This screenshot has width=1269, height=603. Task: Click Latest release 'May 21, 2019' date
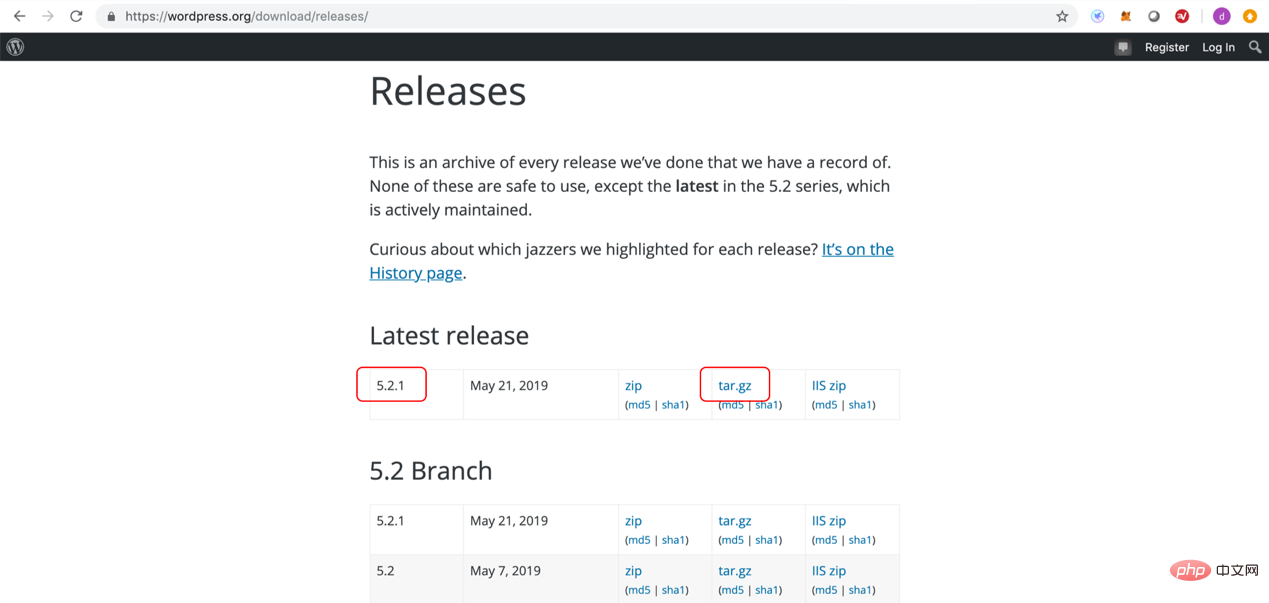tap(509, 385)
